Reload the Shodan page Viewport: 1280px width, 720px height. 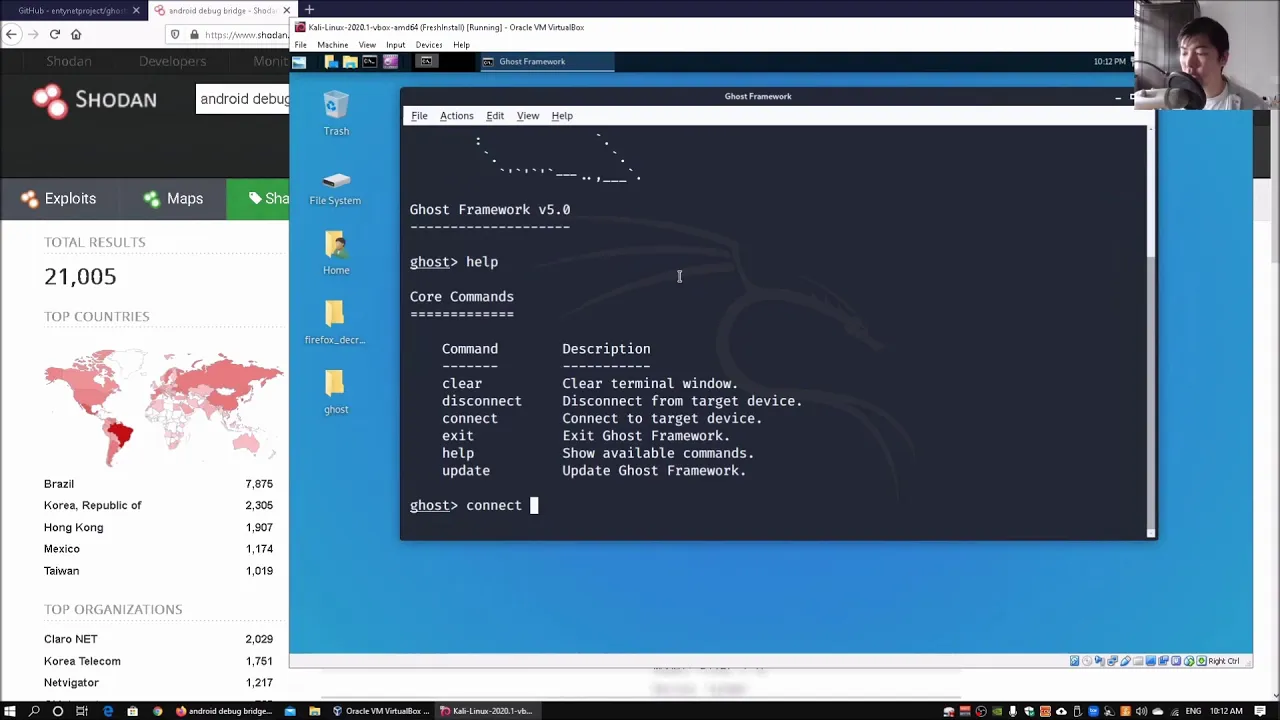coord(55,35)
